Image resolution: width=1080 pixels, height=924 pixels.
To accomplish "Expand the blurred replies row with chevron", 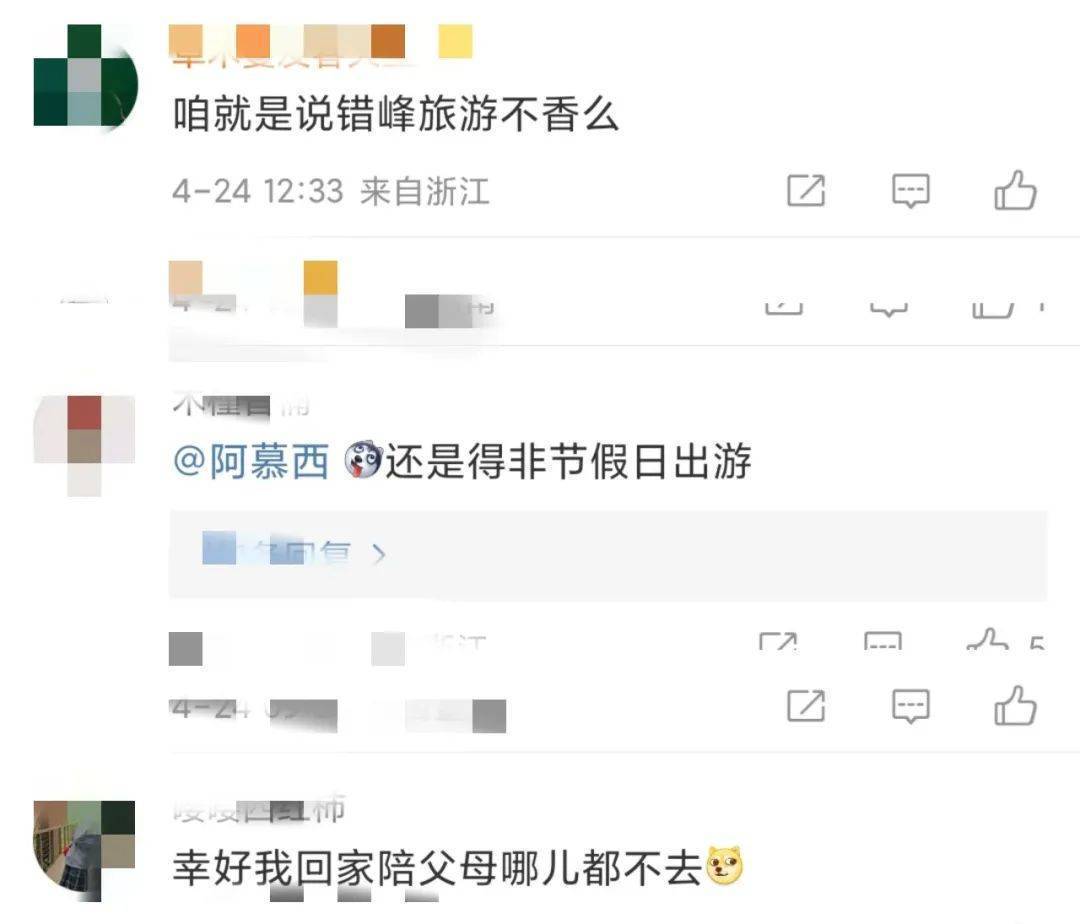I will tap(608, 554).
